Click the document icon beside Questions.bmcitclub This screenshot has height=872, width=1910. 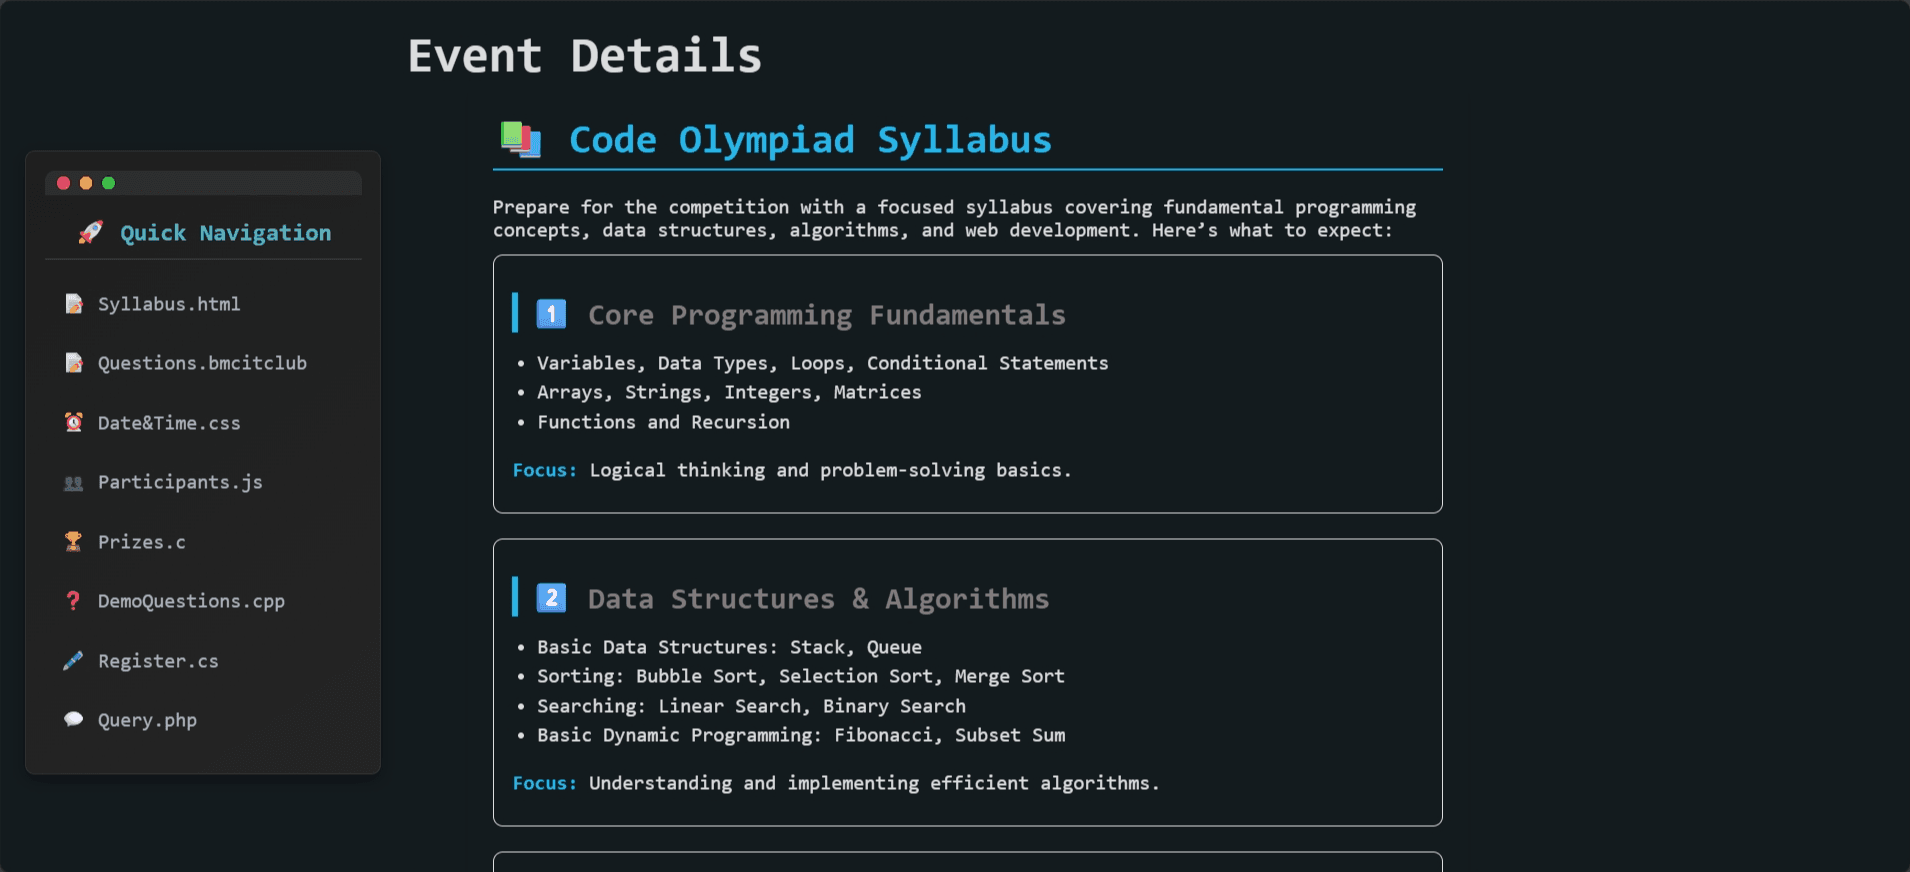tap(73, 363)
